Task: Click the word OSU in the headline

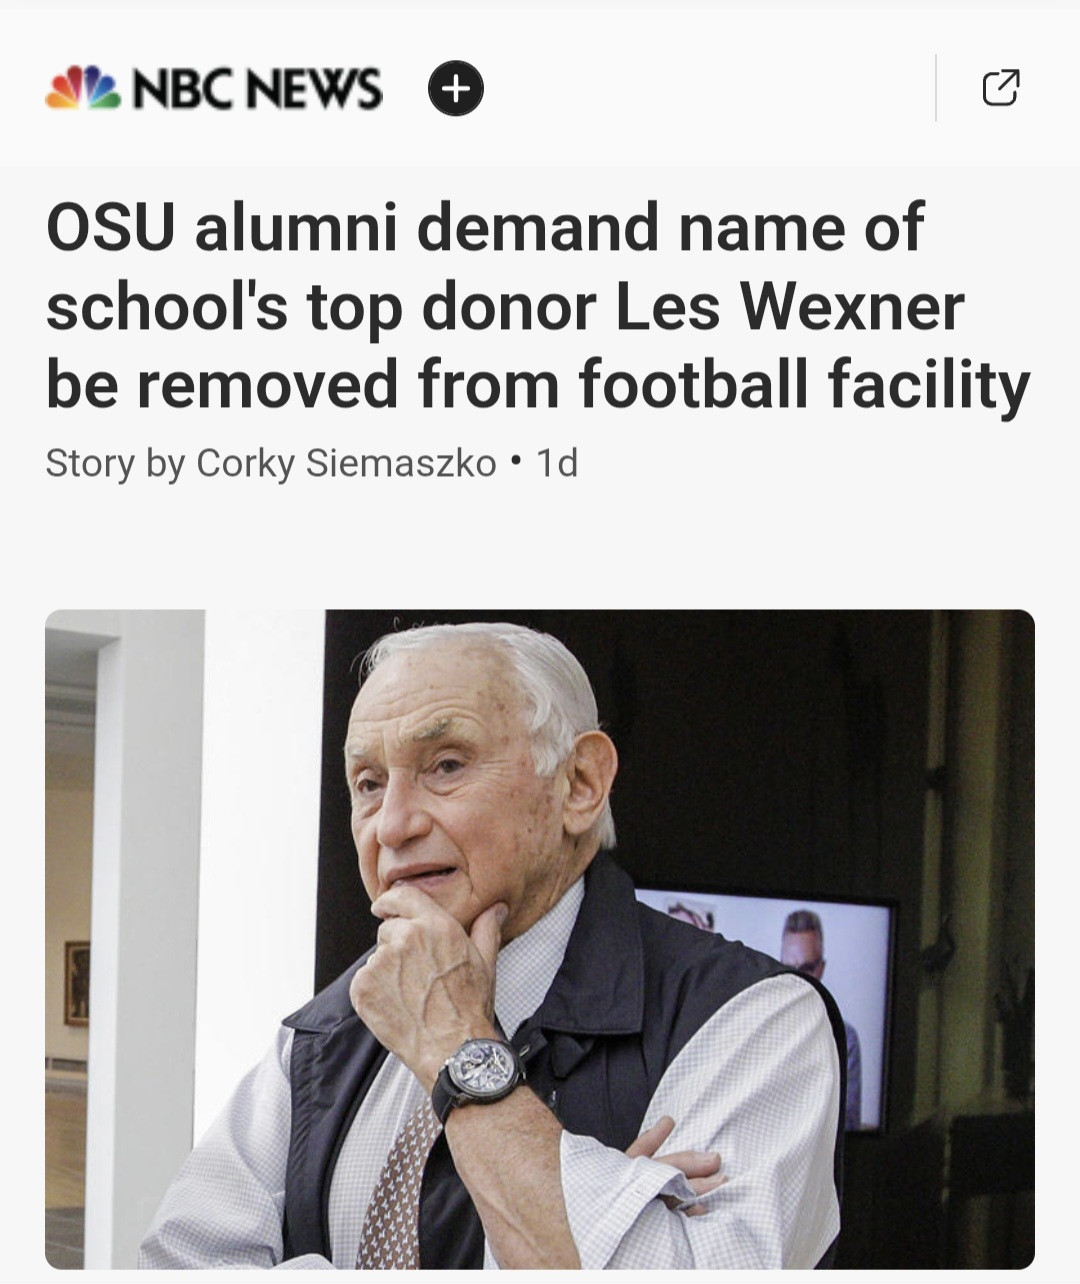Action: coord(111,228)
